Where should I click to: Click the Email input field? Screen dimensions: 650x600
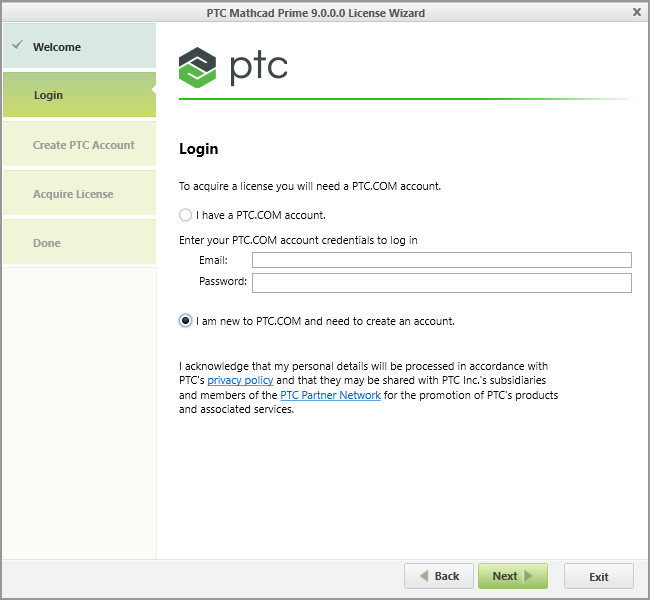tap(441, 260)
